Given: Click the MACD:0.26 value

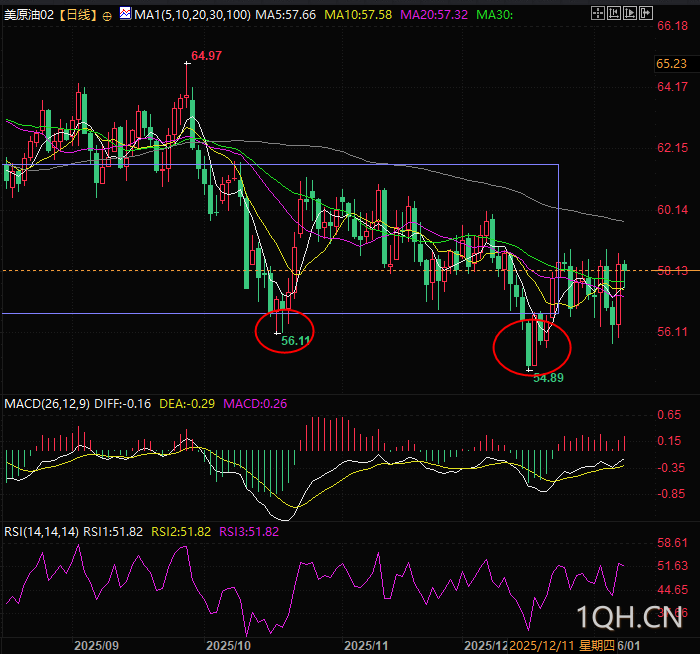Looking at the screenshot, I should [255, 404].
